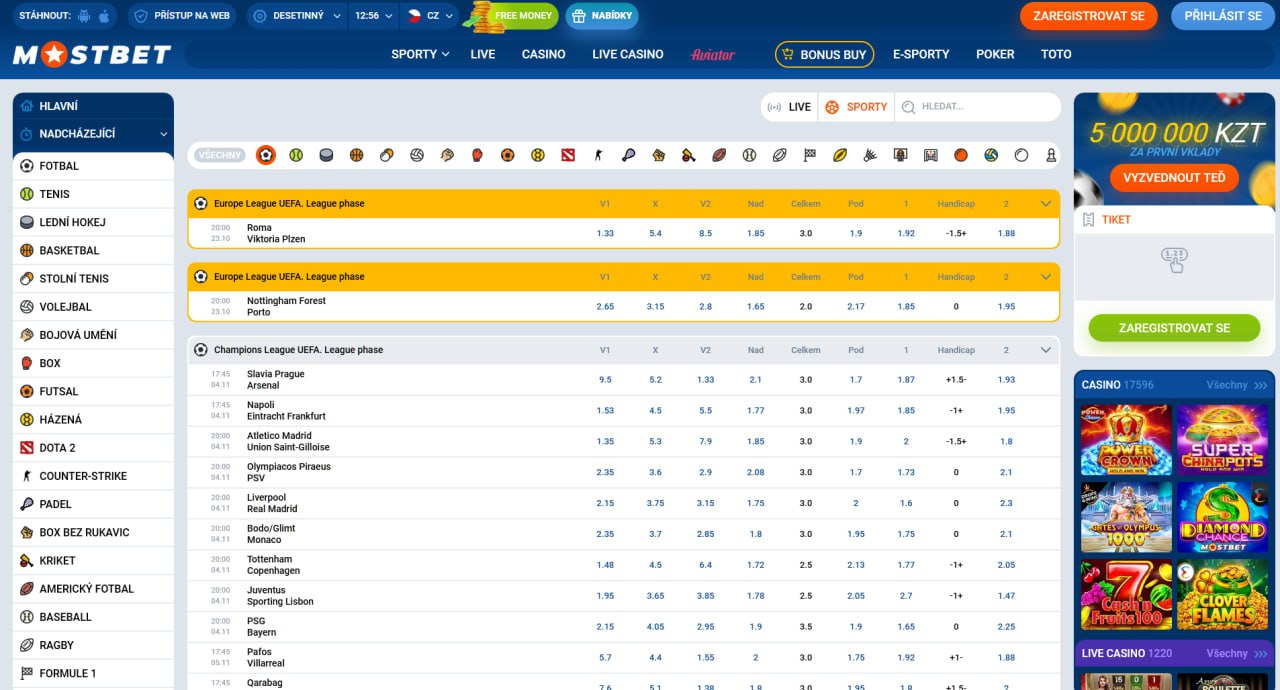The height and width of the screenshot is (690, 1280).
Task: Open Ragby in the left sidebar
Action: point(93,645)
